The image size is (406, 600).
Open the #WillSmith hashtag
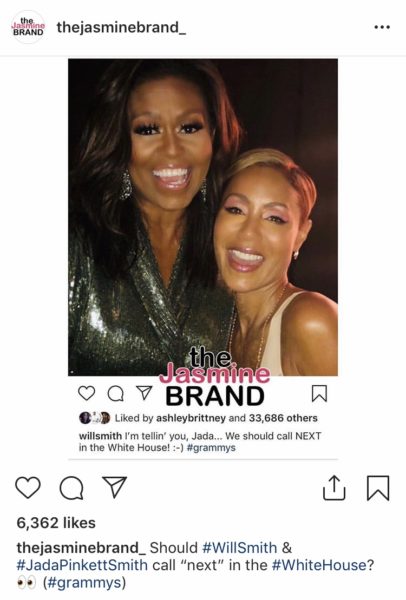click(x=239, y=548)
